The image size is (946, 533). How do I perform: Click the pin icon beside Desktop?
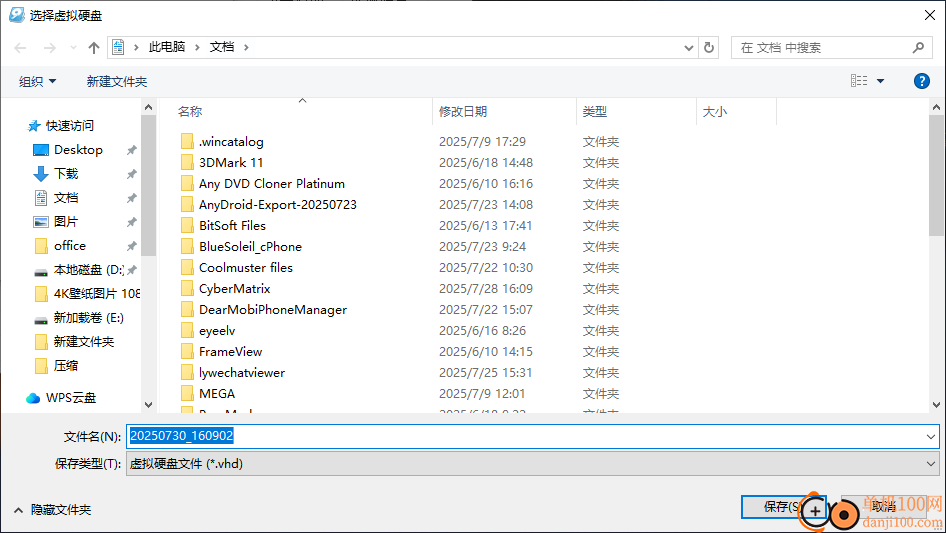pos(132,150)
